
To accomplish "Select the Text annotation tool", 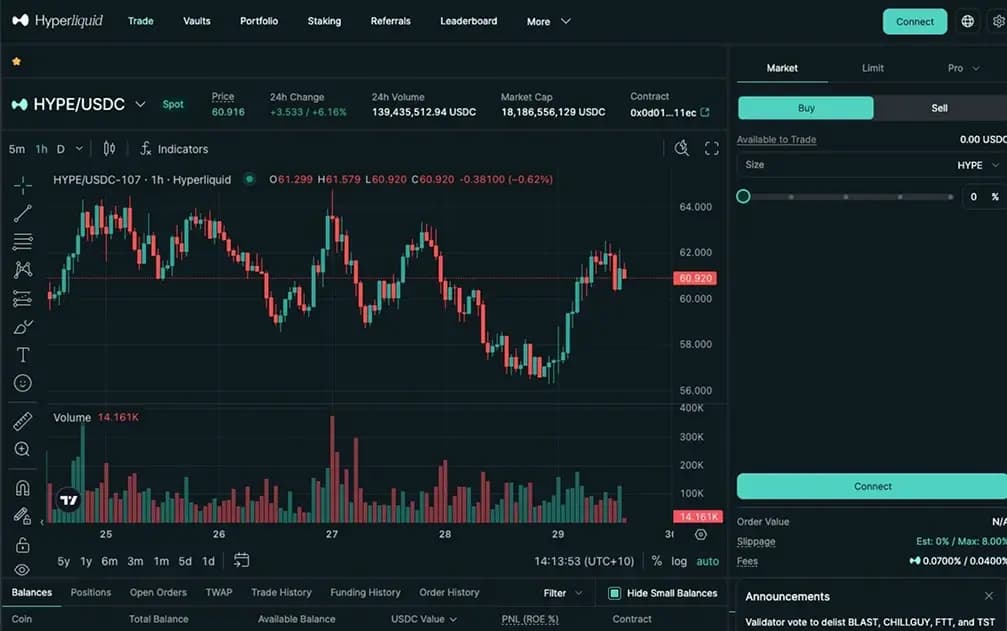I will click(x=22, y=355).
